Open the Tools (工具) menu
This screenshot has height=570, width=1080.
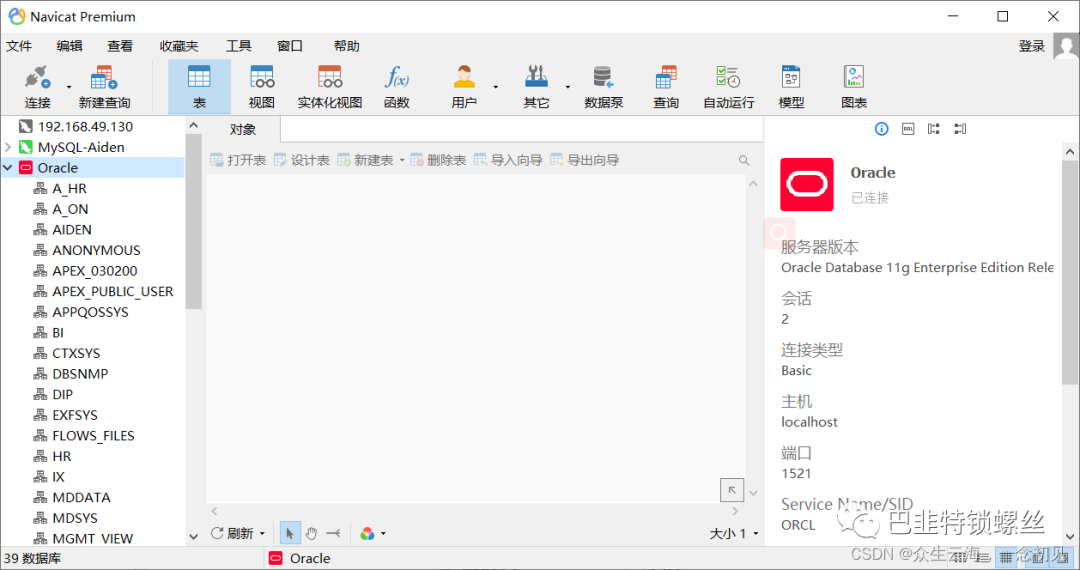[x=239, y=46]
